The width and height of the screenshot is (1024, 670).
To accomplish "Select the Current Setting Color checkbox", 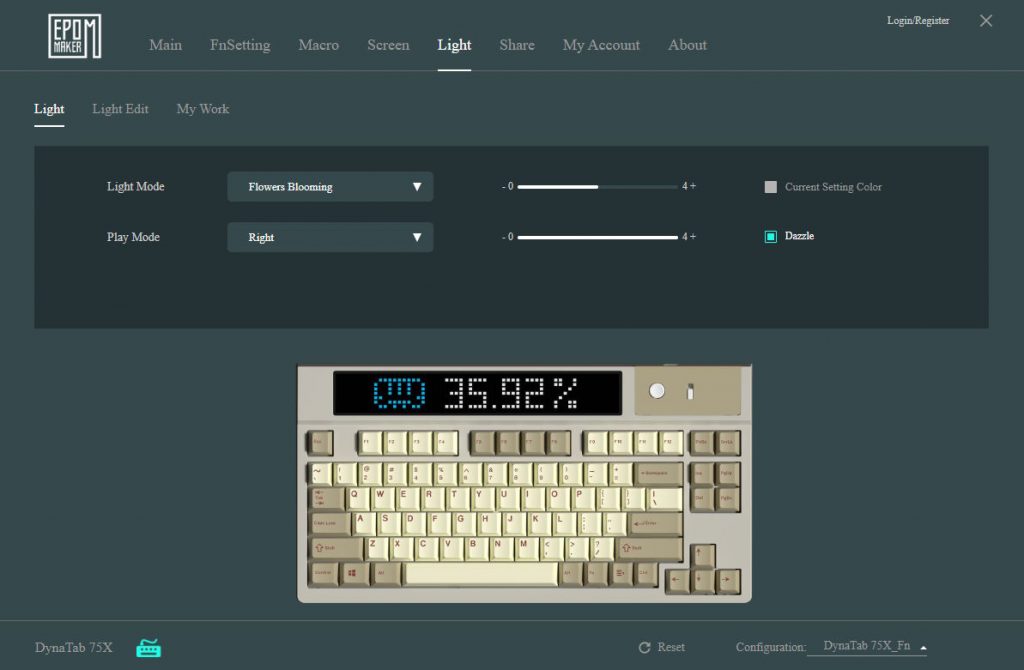I will (x=771, y=187).
